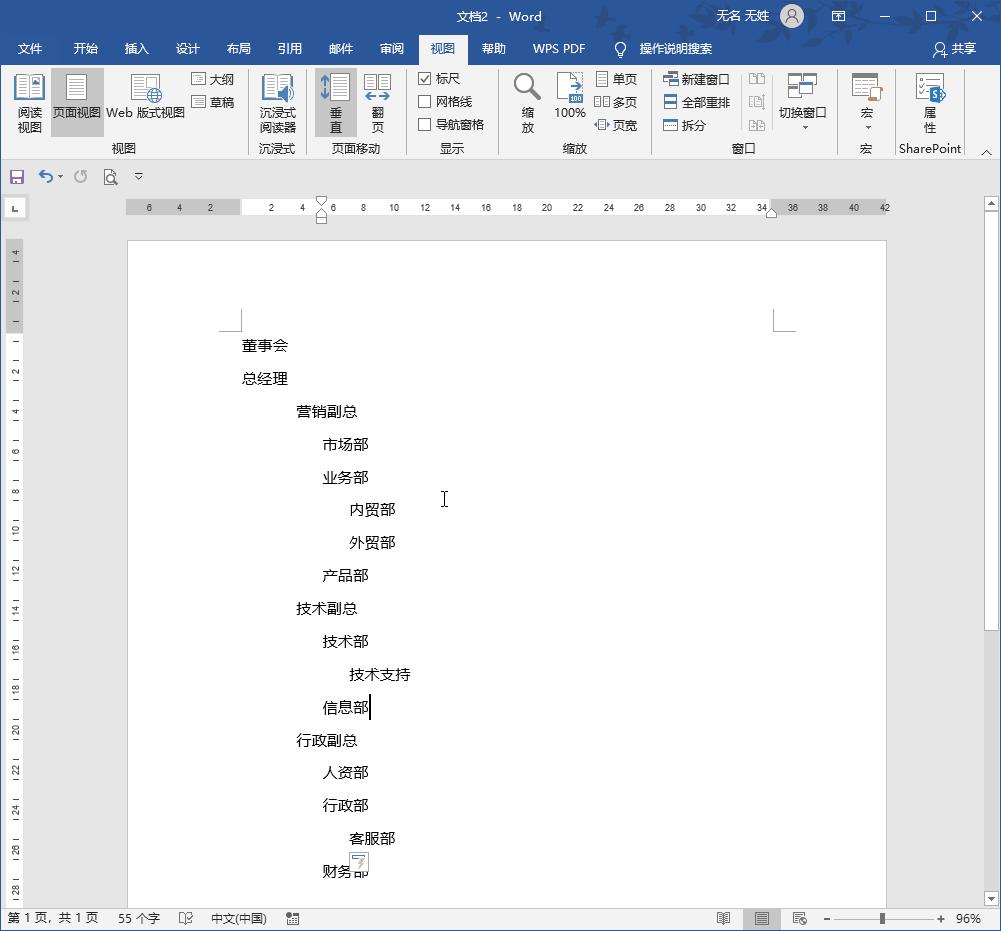Toggle the 网格线 gridlines checkbox
The height and width of the screenshot is (931, 1001).
pos(425,100)
